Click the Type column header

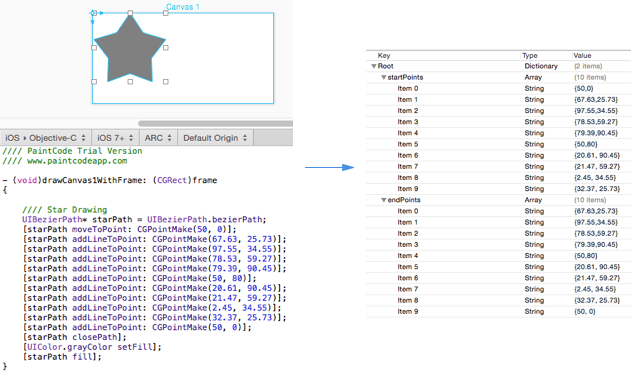pyautogui.click(x=530, y=56)
